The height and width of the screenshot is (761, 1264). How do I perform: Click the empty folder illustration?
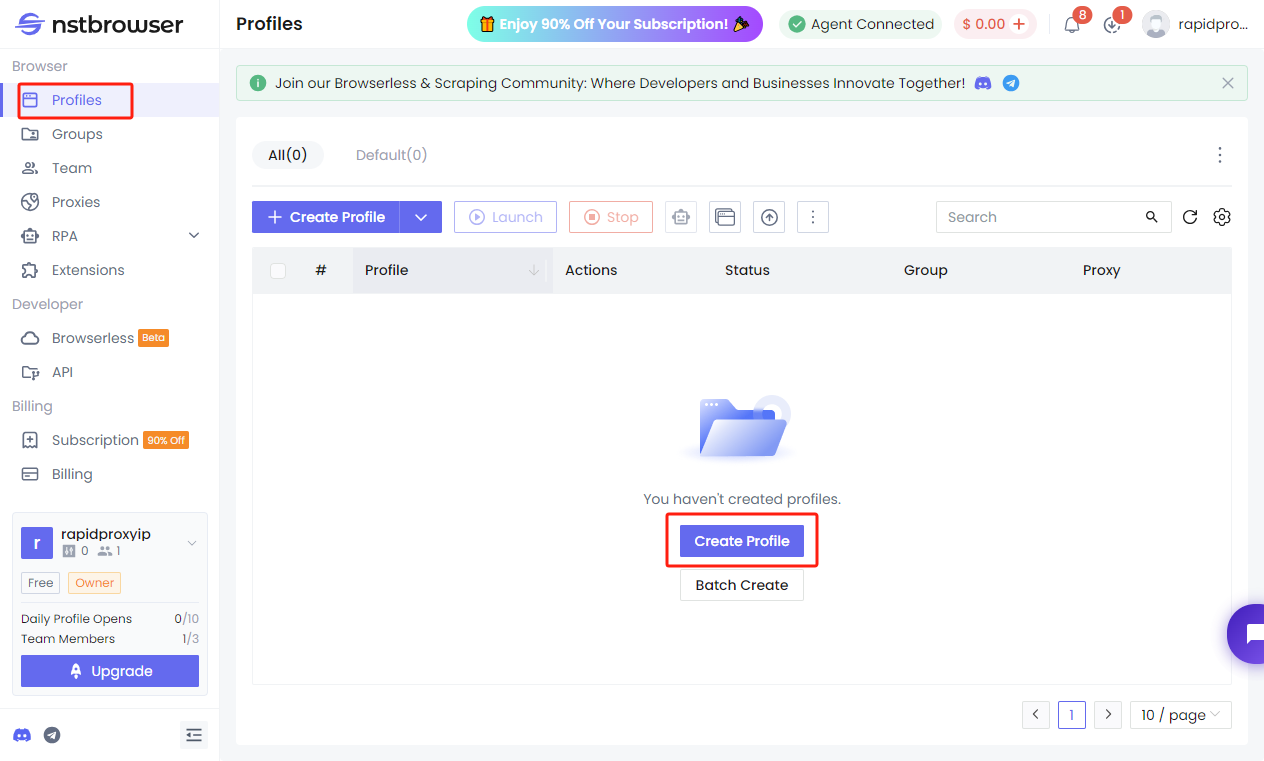coord(741,428)
